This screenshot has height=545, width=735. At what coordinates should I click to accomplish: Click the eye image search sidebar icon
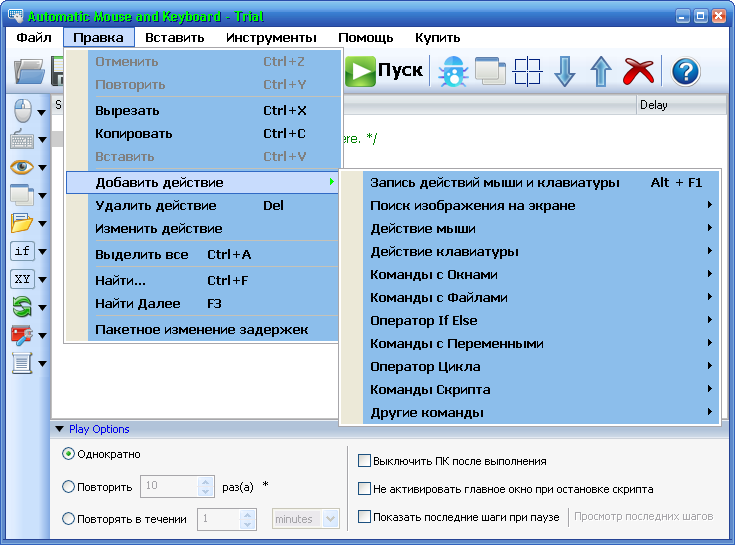click(22, 167)
